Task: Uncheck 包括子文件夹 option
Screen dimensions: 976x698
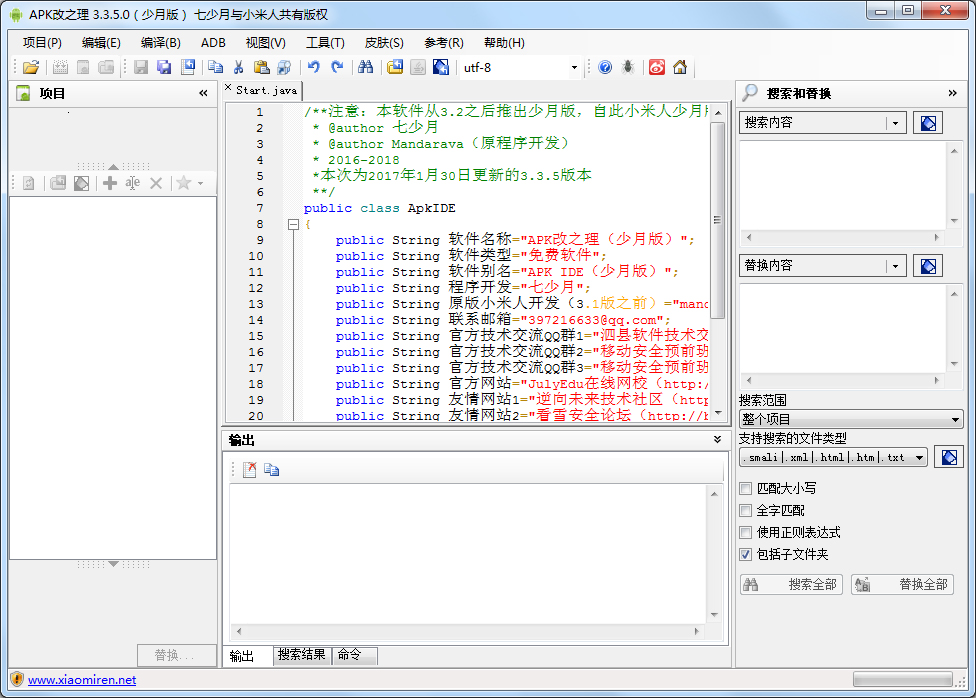Action: coord(743,554)
